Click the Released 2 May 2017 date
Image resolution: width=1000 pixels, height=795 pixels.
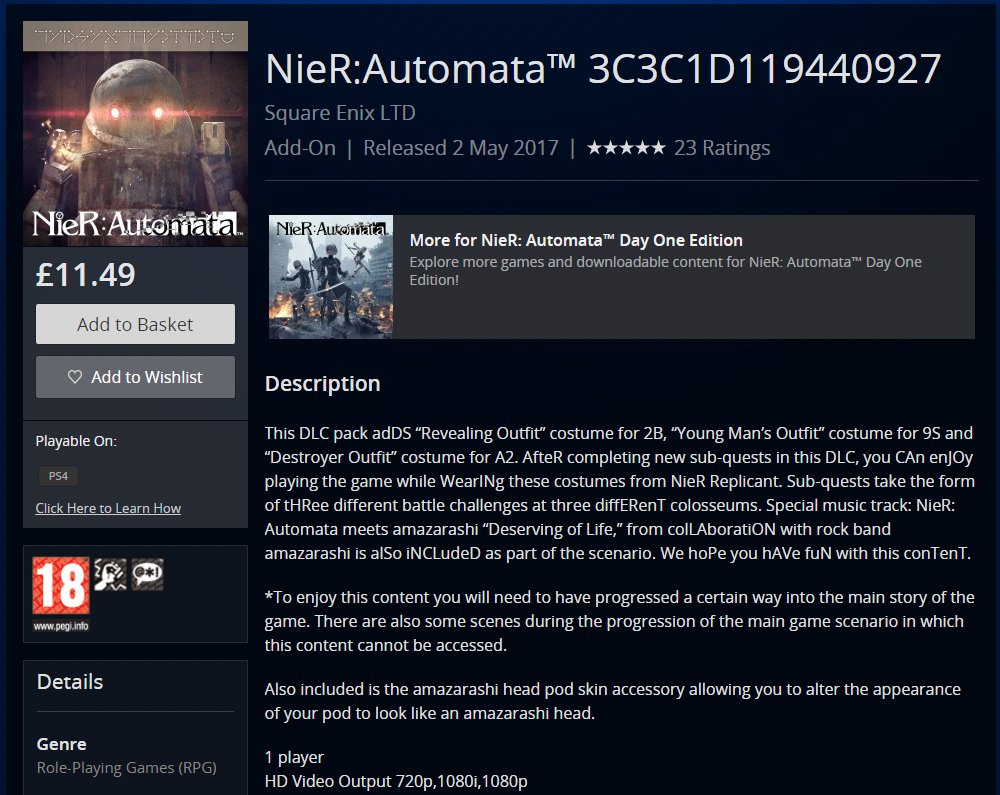[460, 148]
